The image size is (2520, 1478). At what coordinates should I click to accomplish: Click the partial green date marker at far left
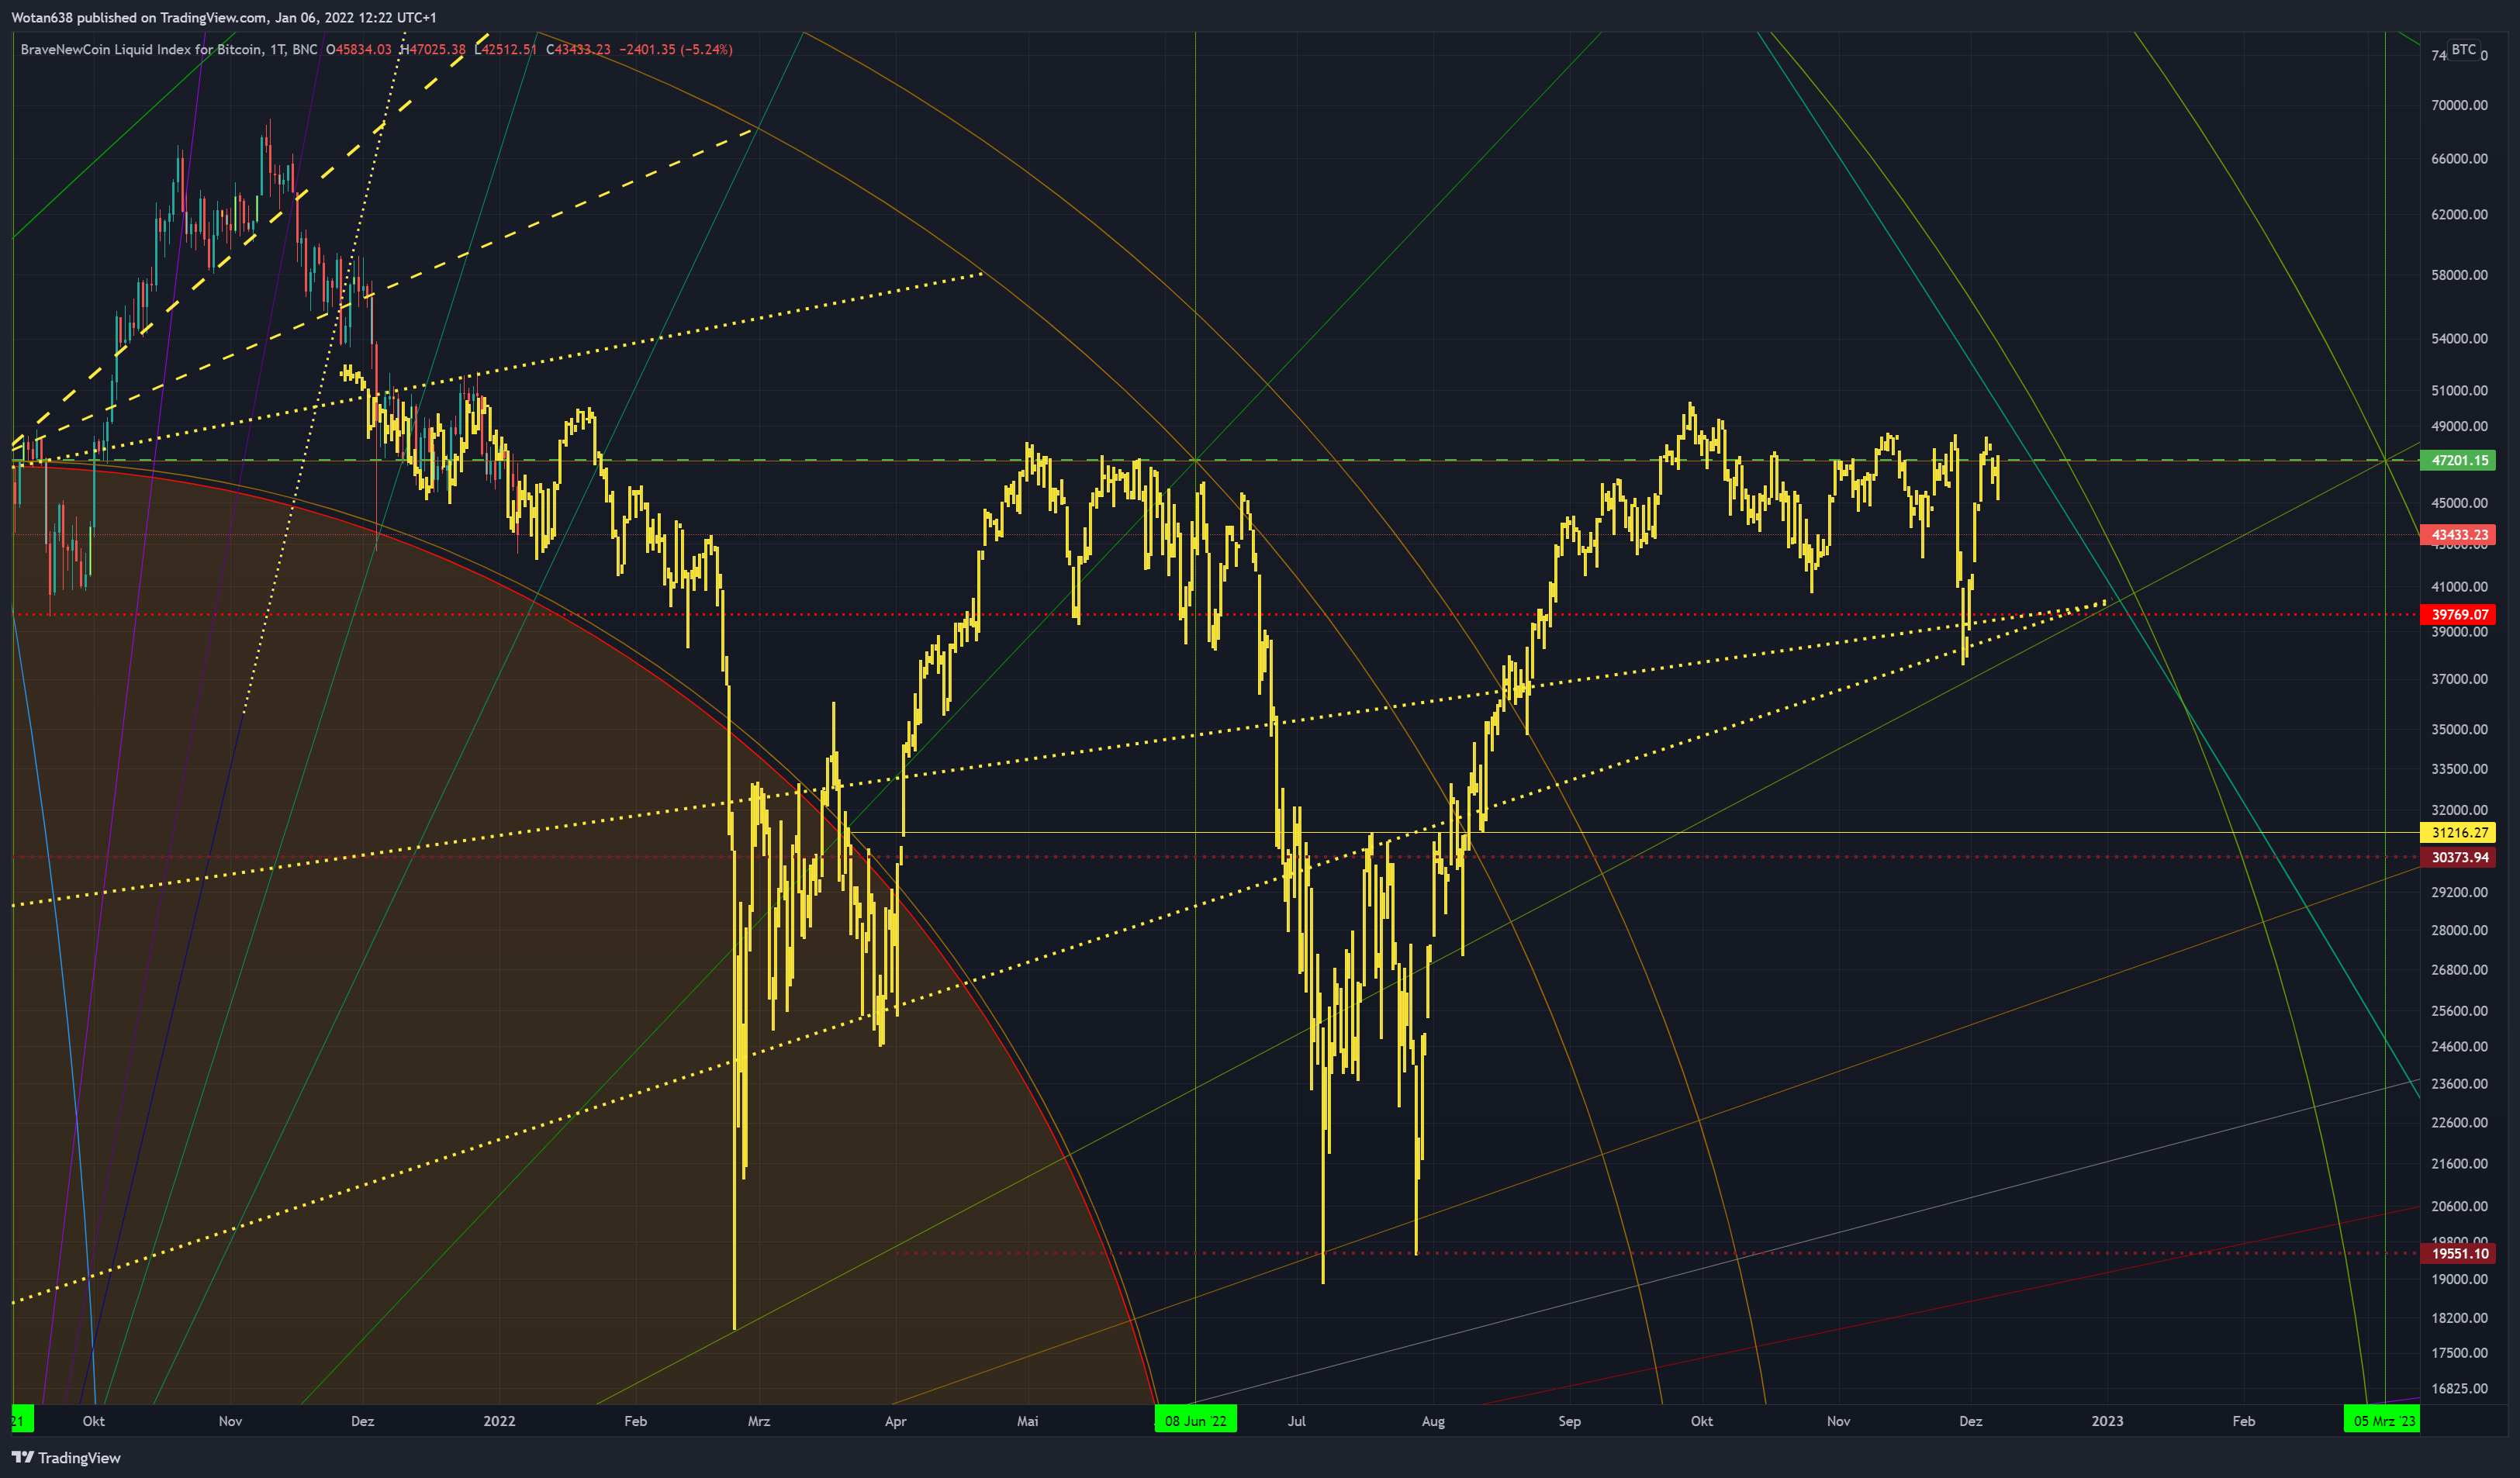21,1420
